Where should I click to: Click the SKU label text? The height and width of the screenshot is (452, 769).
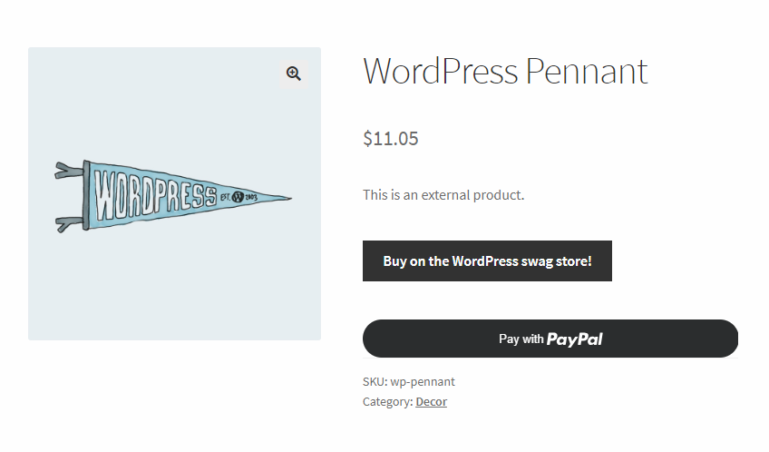pyautogui.click(x=374, y=381)
